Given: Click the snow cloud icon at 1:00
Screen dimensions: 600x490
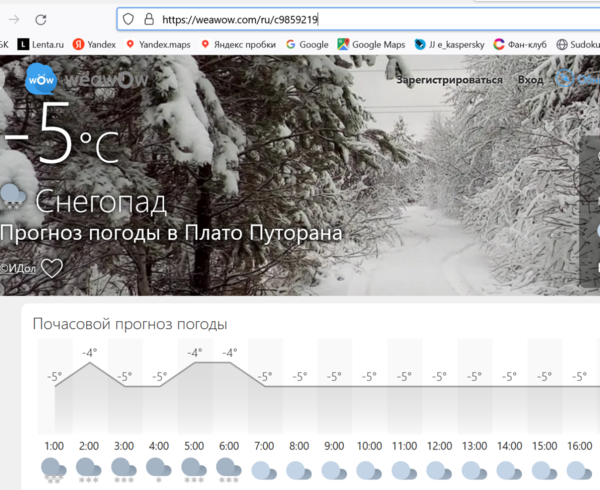Looking at the screenshot, I should pyautogui.click(x=54, y=469).
